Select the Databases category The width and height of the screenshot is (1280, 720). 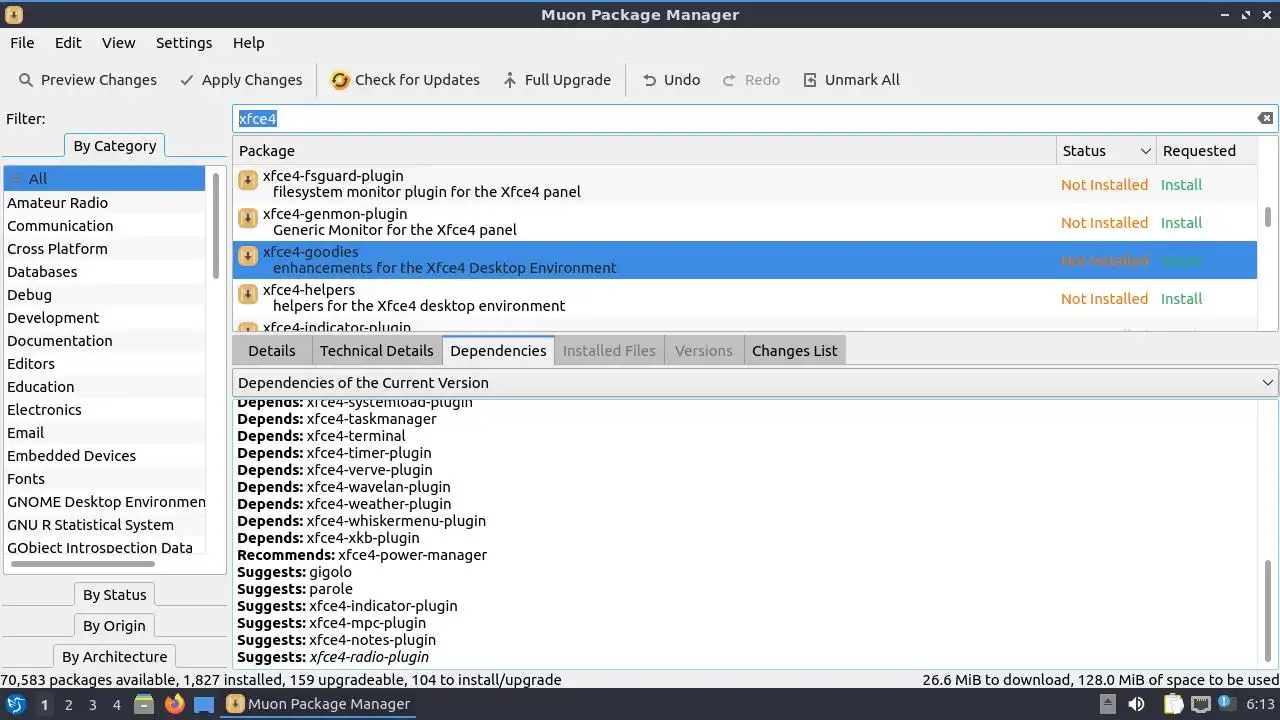coord(104,272)
